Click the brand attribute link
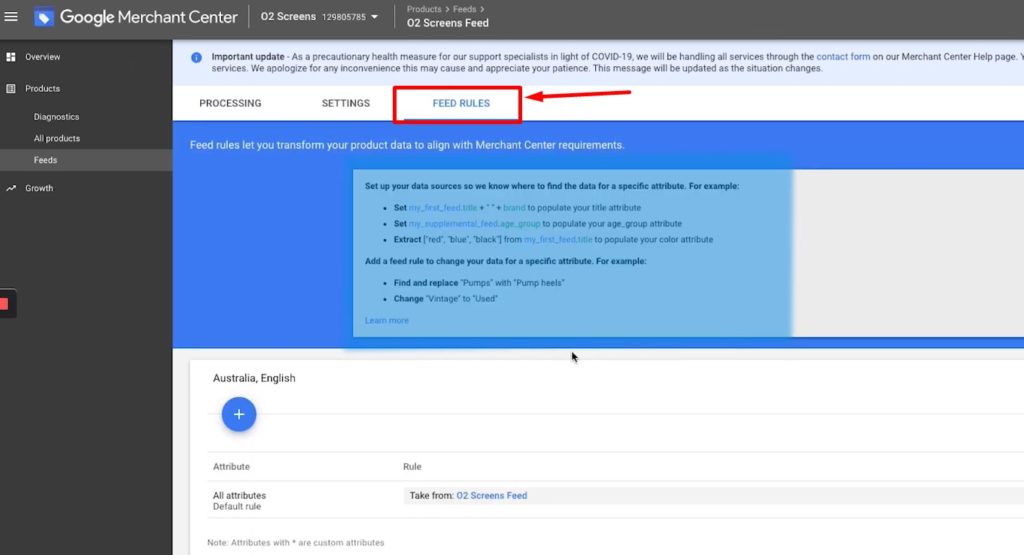Image resolution: width=1024 pixels, height=555 pixels. [x=514, y=208]
